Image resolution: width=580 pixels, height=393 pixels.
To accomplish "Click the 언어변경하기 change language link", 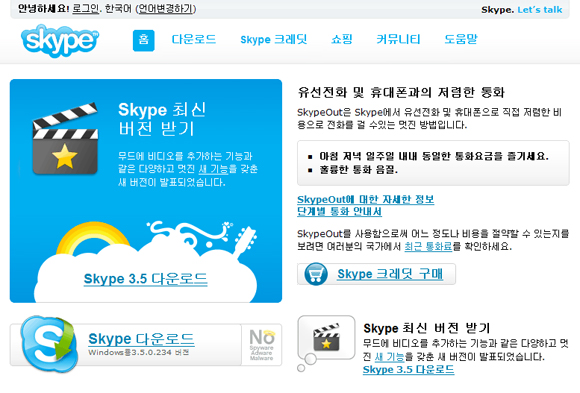I will point(166,9).
